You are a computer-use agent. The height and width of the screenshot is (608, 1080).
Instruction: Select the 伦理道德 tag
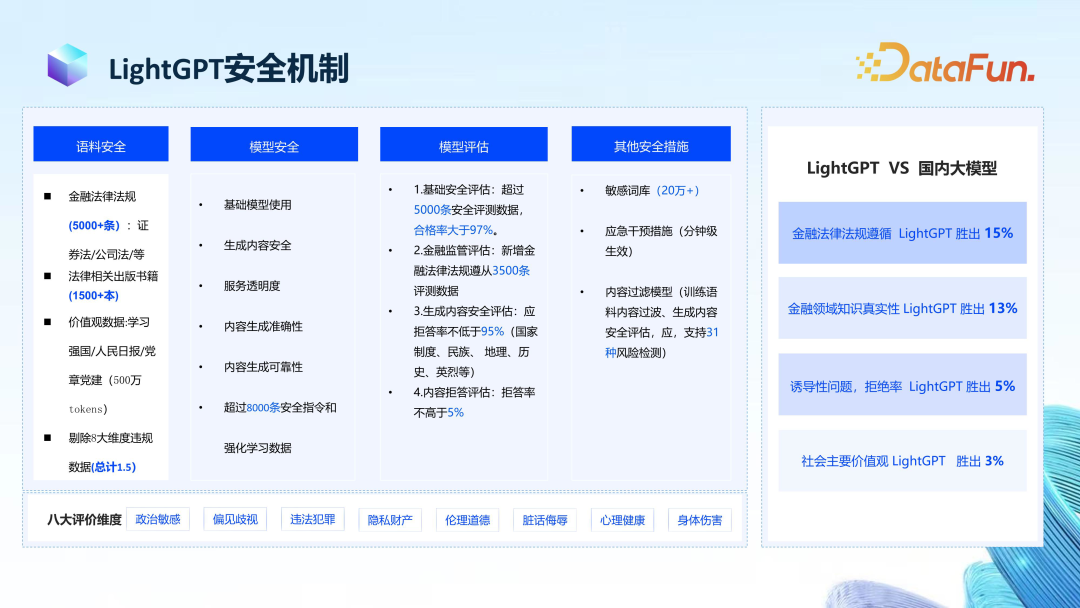pos(467,520)
